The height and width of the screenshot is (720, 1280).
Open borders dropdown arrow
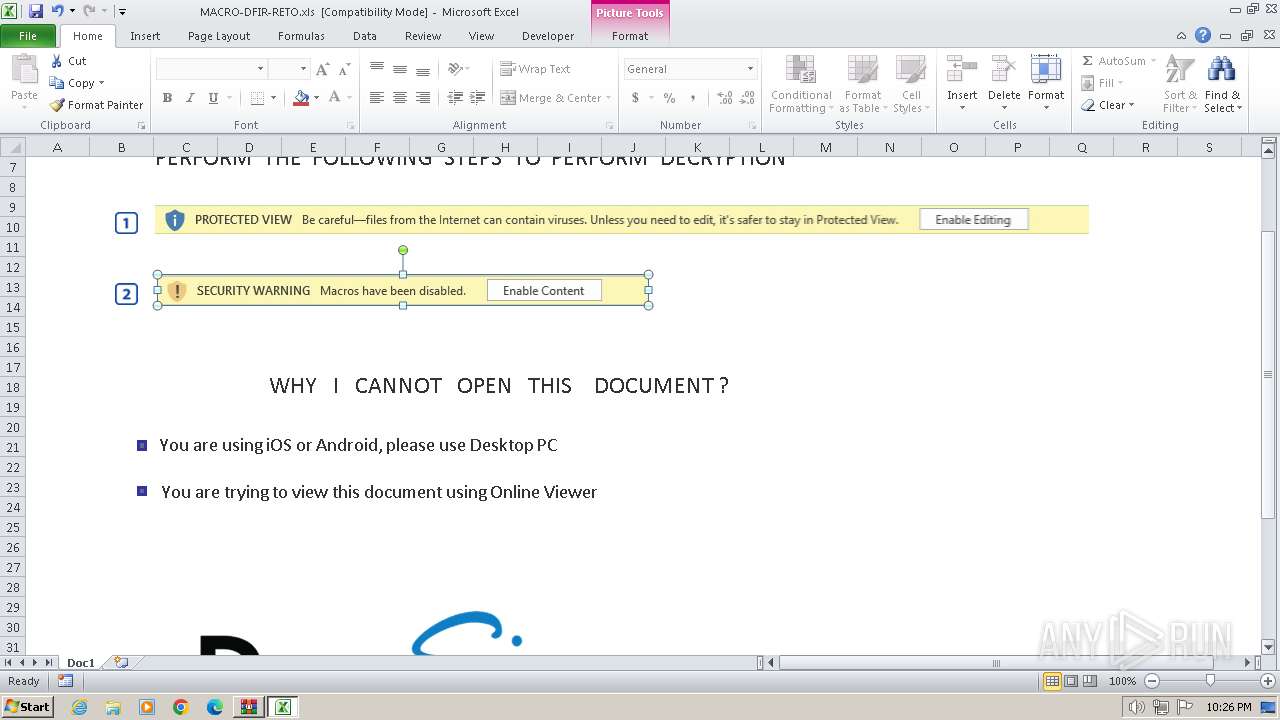pyautogui.click(x=273, y=98)
